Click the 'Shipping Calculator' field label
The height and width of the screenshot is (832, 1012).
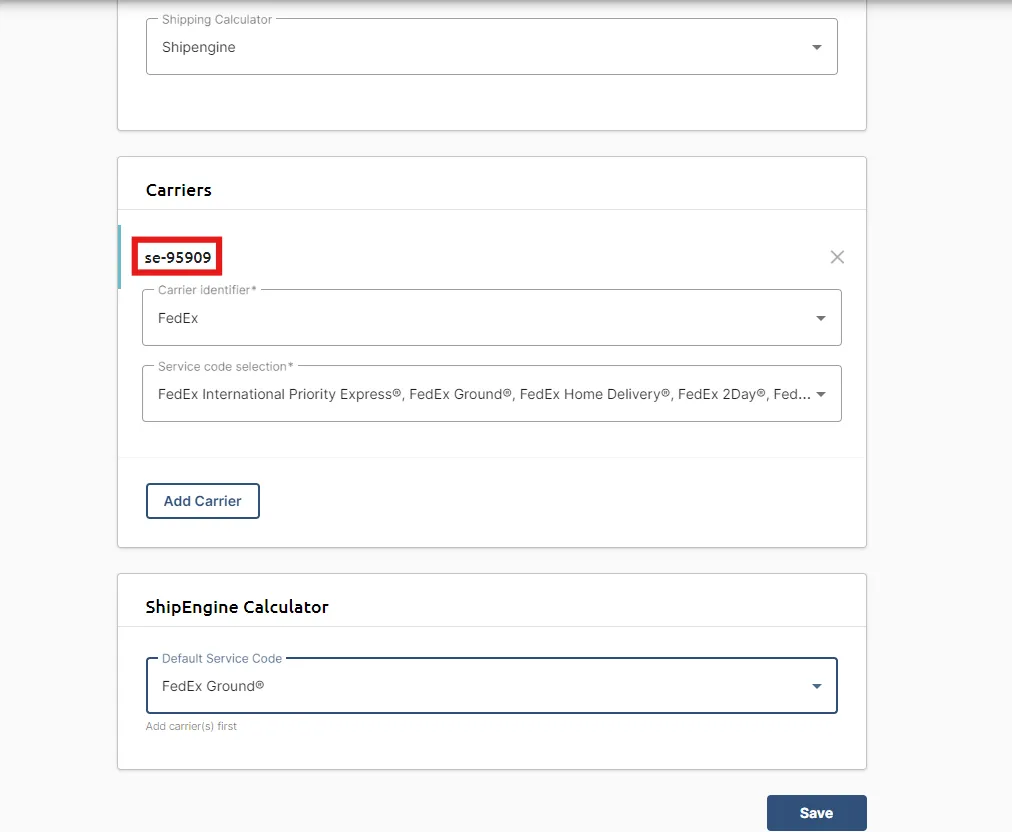[217, 19]
